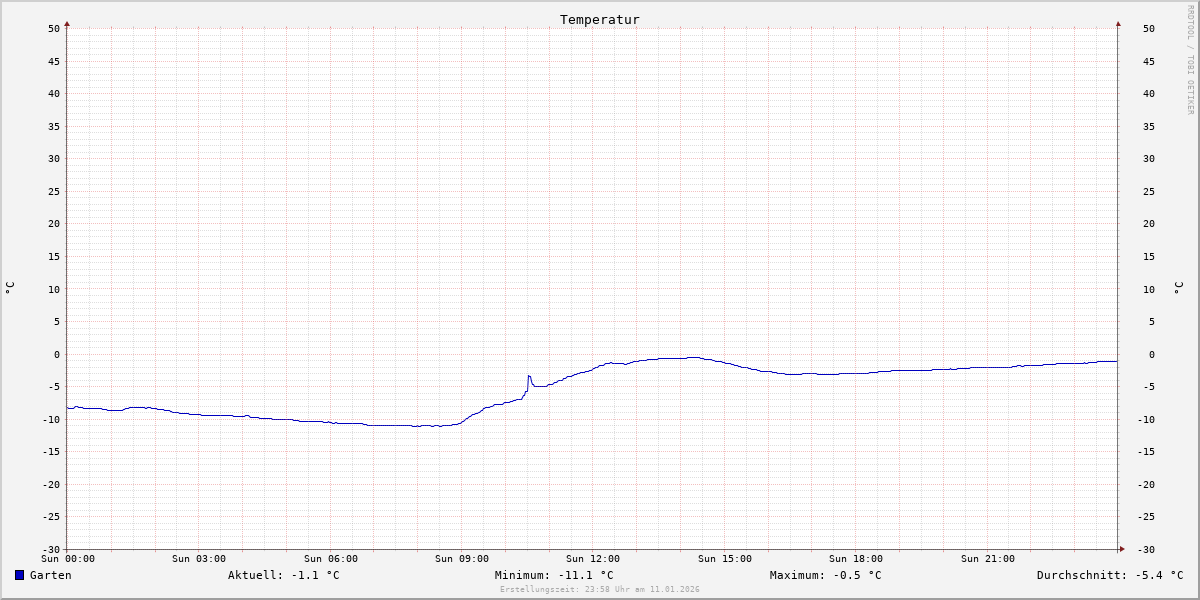1200x600 pixels.
Task: Click the Erstellungszeit timestamp footer text
Action: (x=600, y=590)
